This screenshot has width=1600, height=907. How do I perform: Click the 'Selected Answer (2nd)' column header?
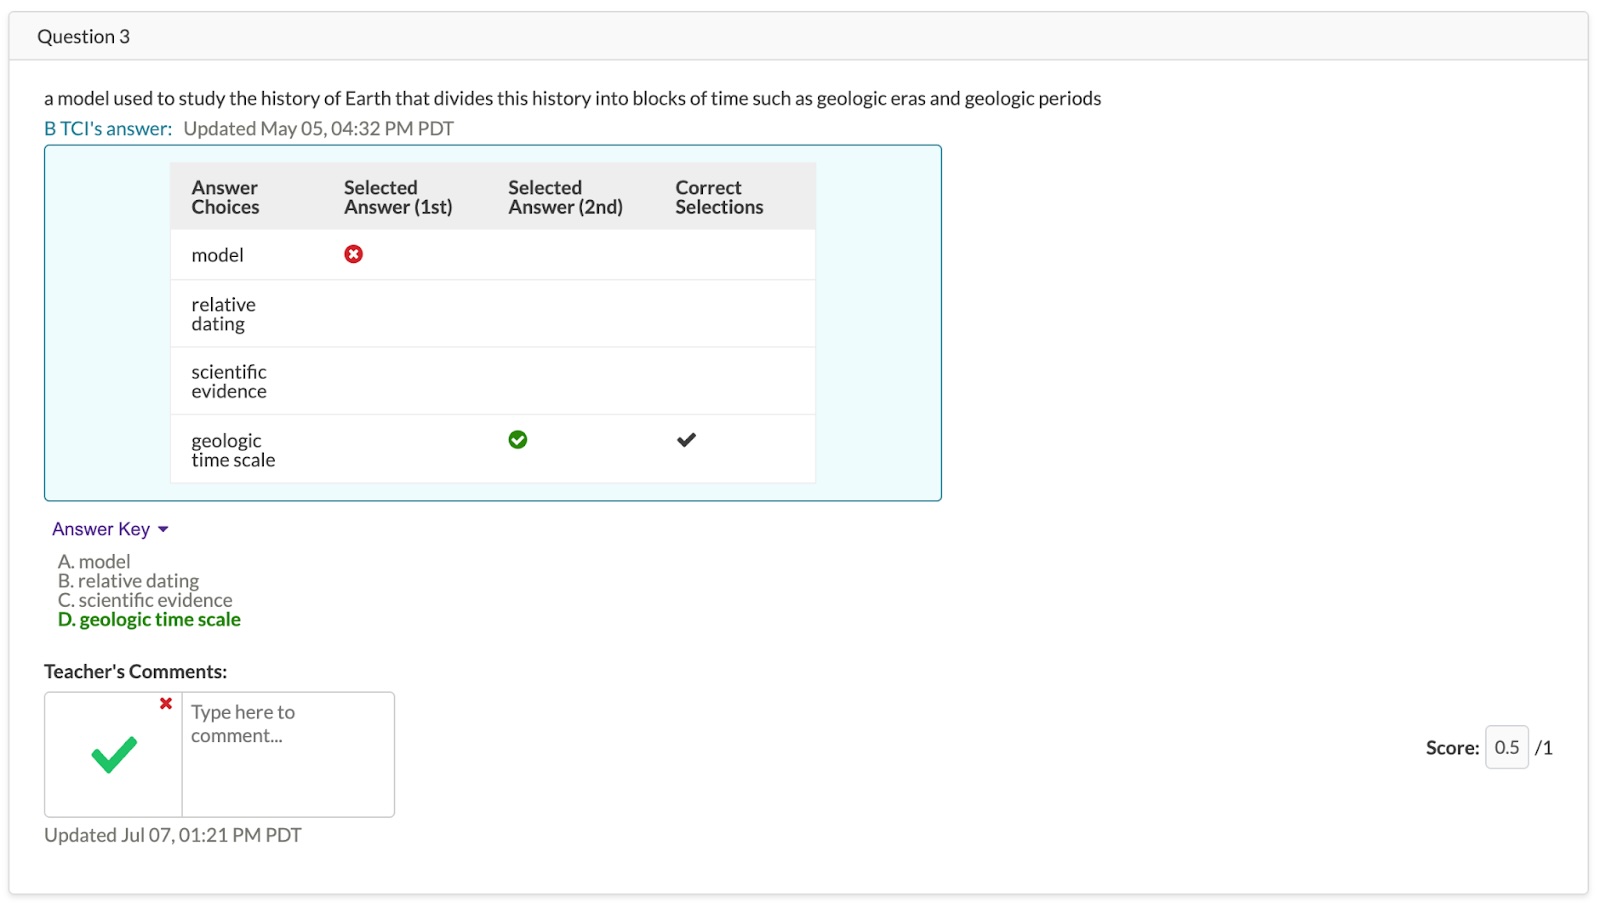point(565,197)
